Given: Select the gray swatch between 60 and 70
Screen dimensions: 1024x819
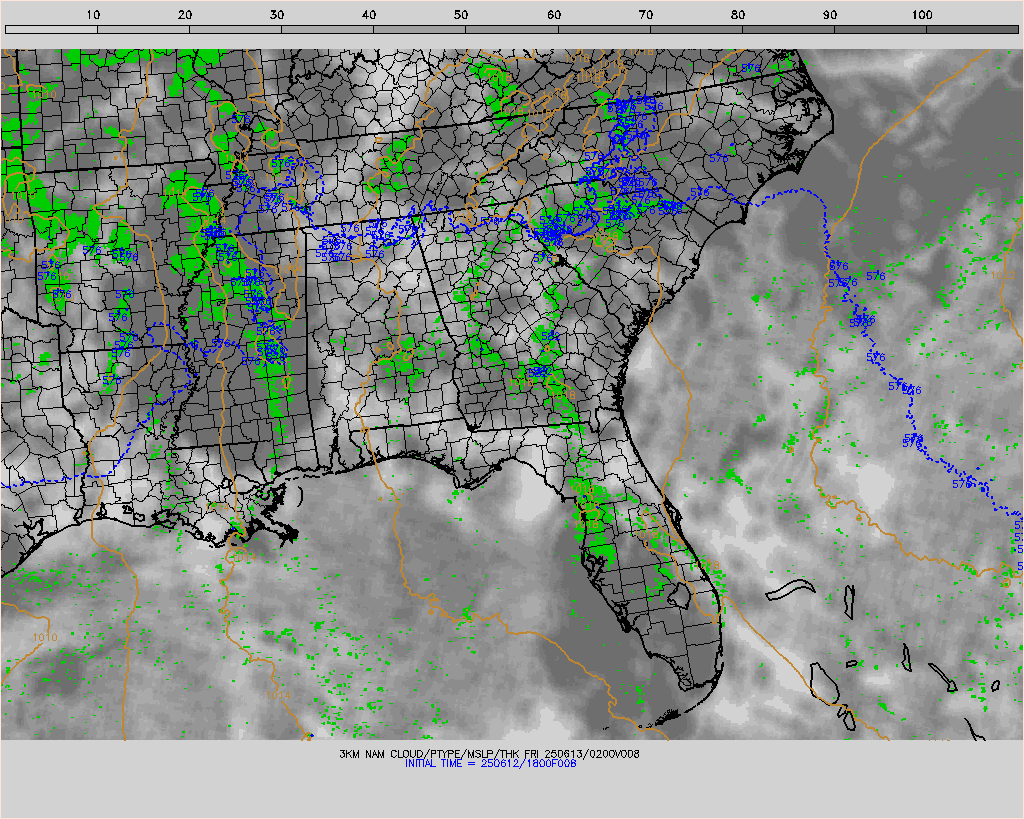Looking at the screenshot, I should 604,29.
